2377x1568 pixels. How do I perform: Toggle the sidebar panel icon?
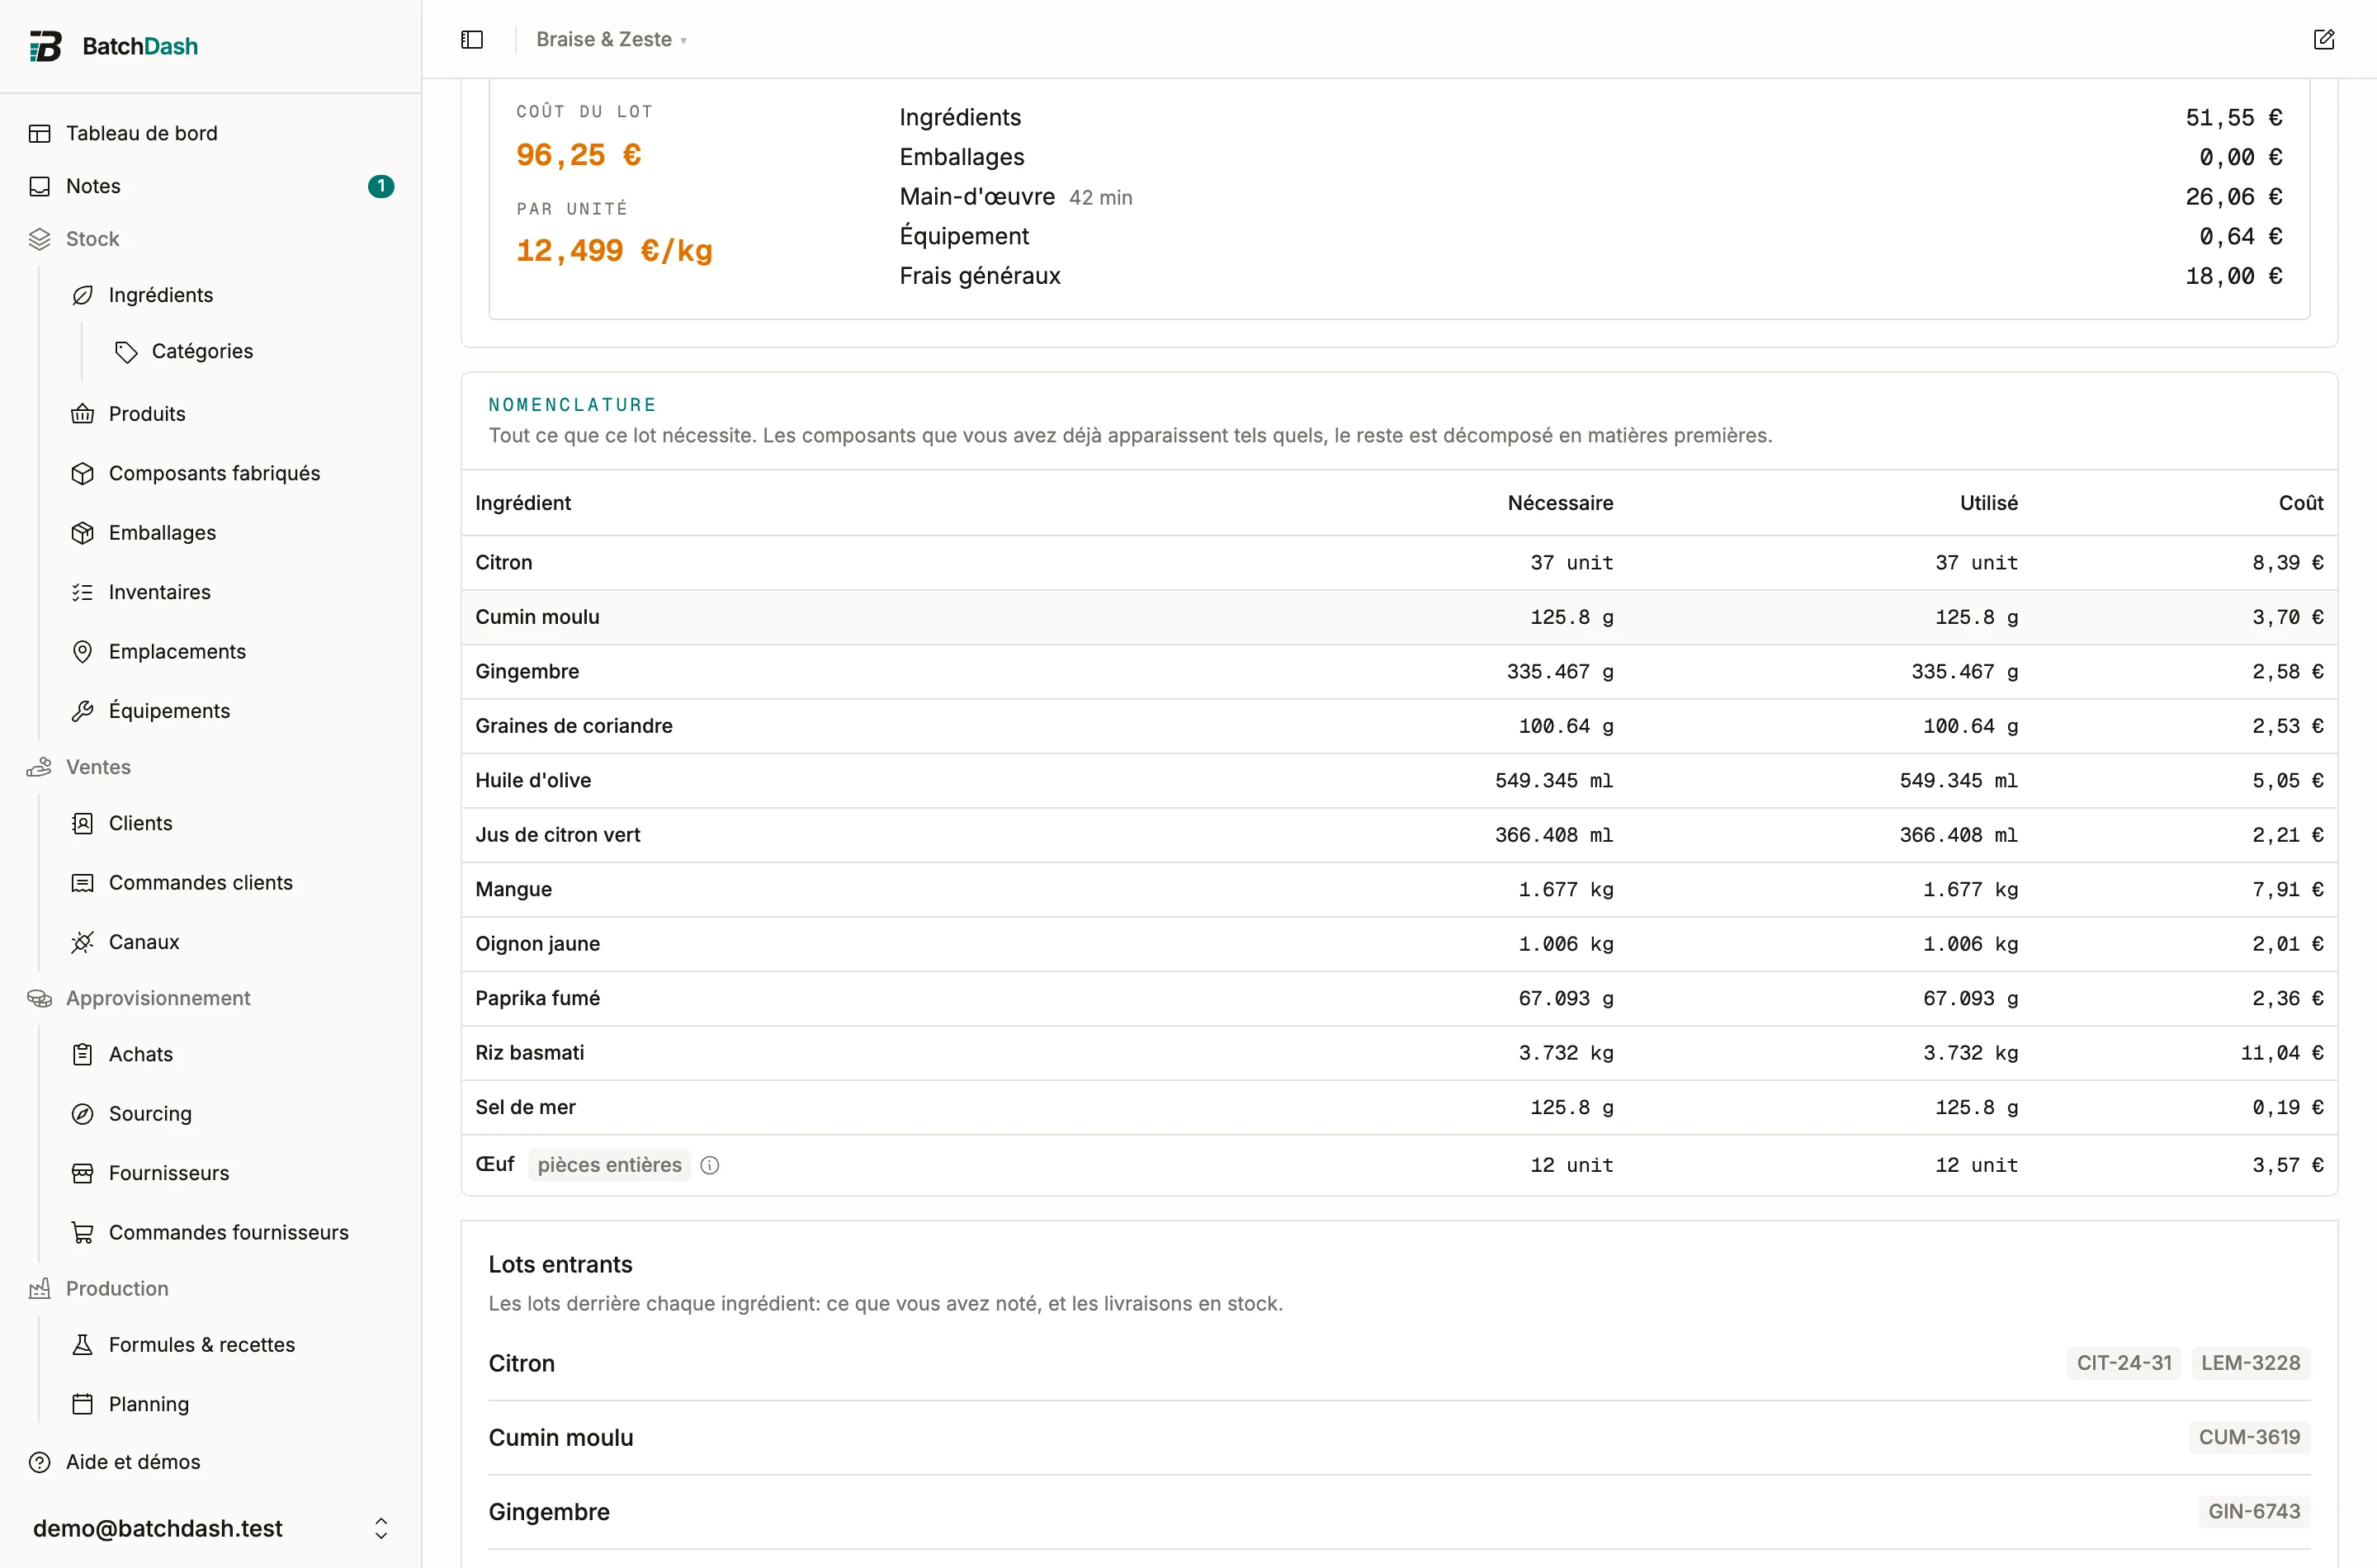[472, 40]
